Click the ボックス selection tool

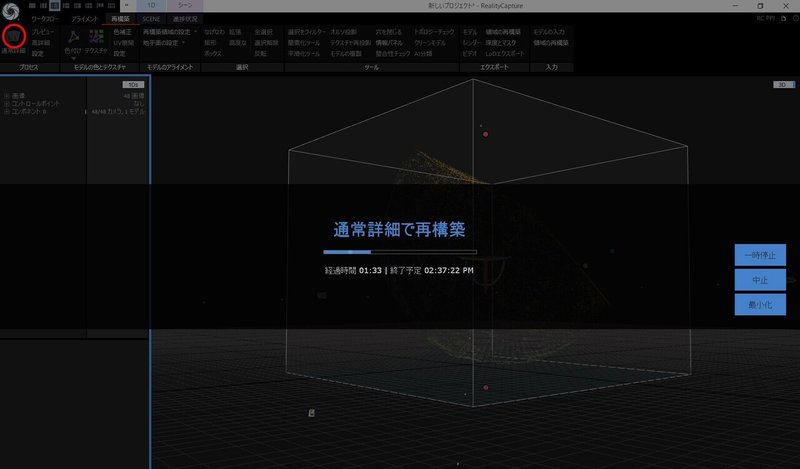click(x=213, y=54)
